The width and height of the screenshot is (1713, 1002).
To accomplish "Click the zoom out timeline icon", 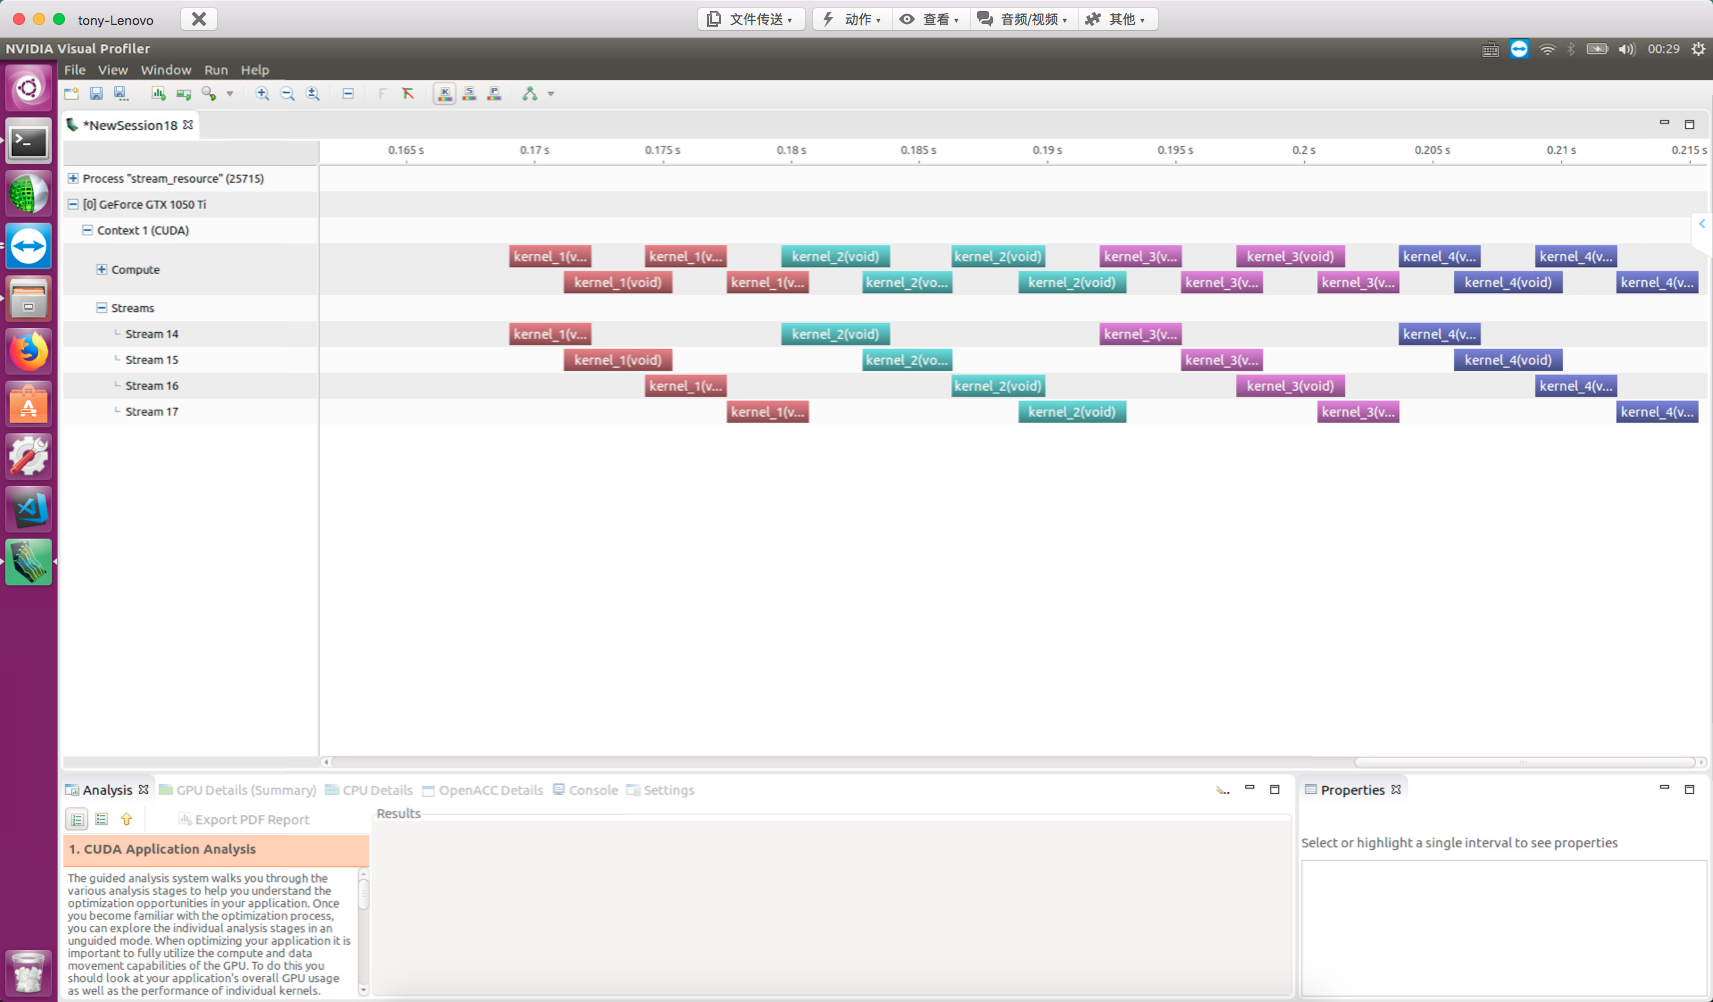I will coord(288,94).
